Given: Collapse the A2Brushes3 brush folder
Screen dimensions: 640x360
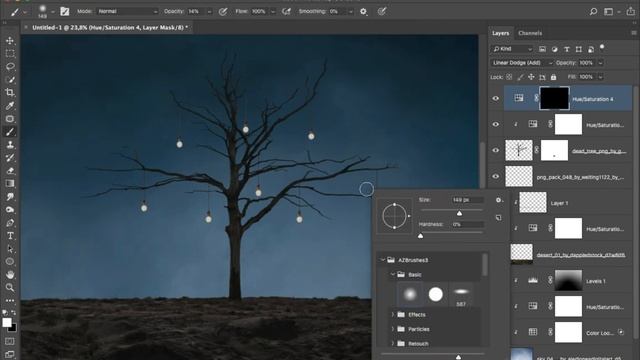Looking at the screenshot, I should click(382, 260).
